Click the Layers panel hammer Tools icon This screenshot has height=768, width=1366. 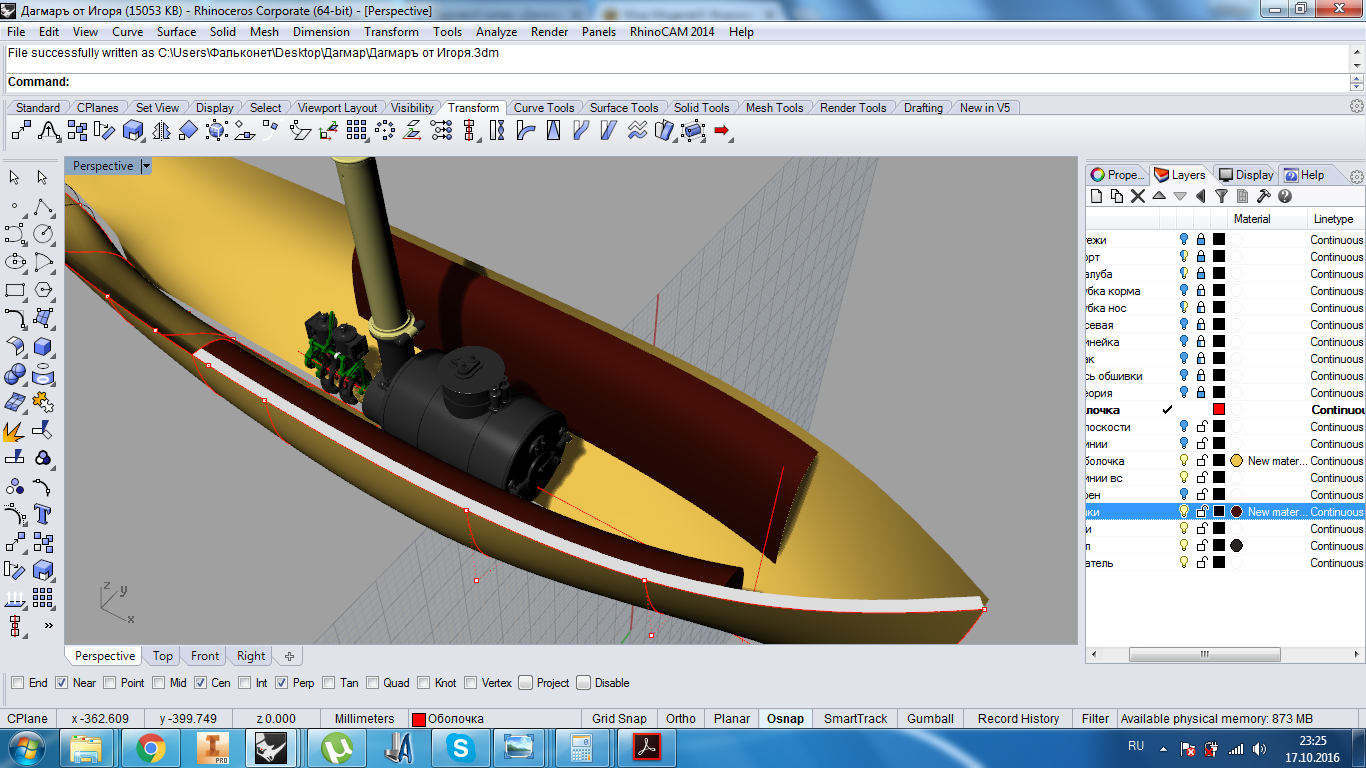click(1264, 196)
